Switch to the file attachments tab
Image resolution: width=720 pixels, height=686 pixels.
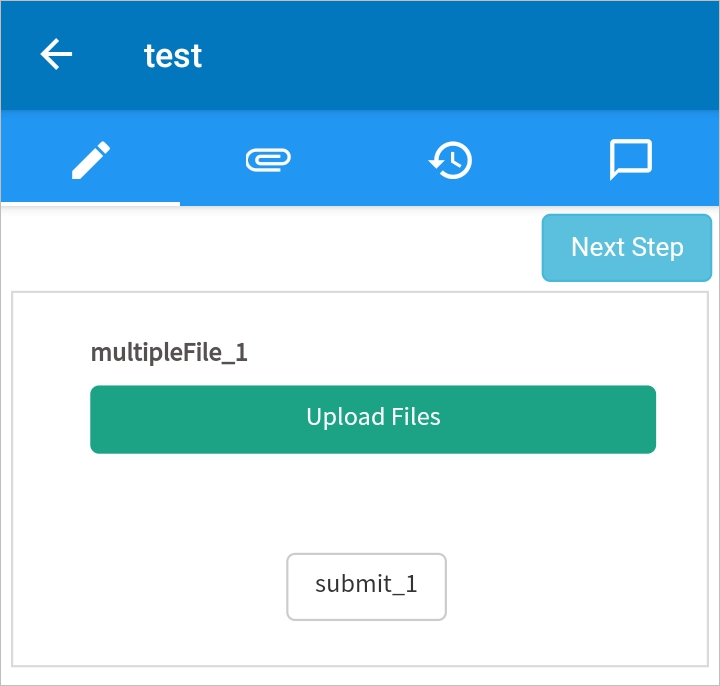coord(269,159)
